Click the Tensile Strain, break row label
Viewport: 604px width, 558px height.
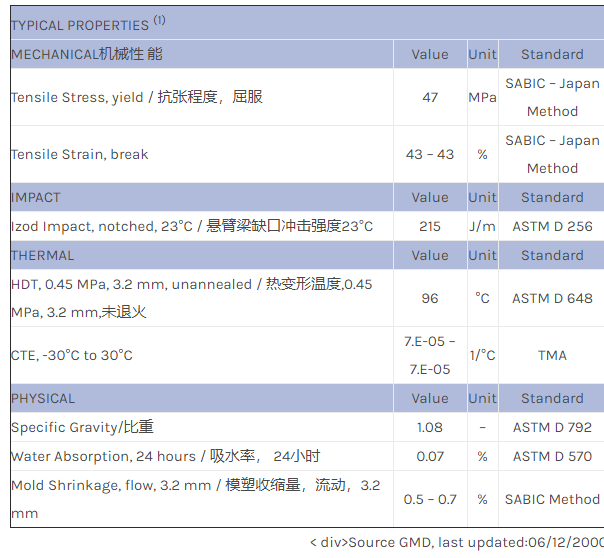79,154
